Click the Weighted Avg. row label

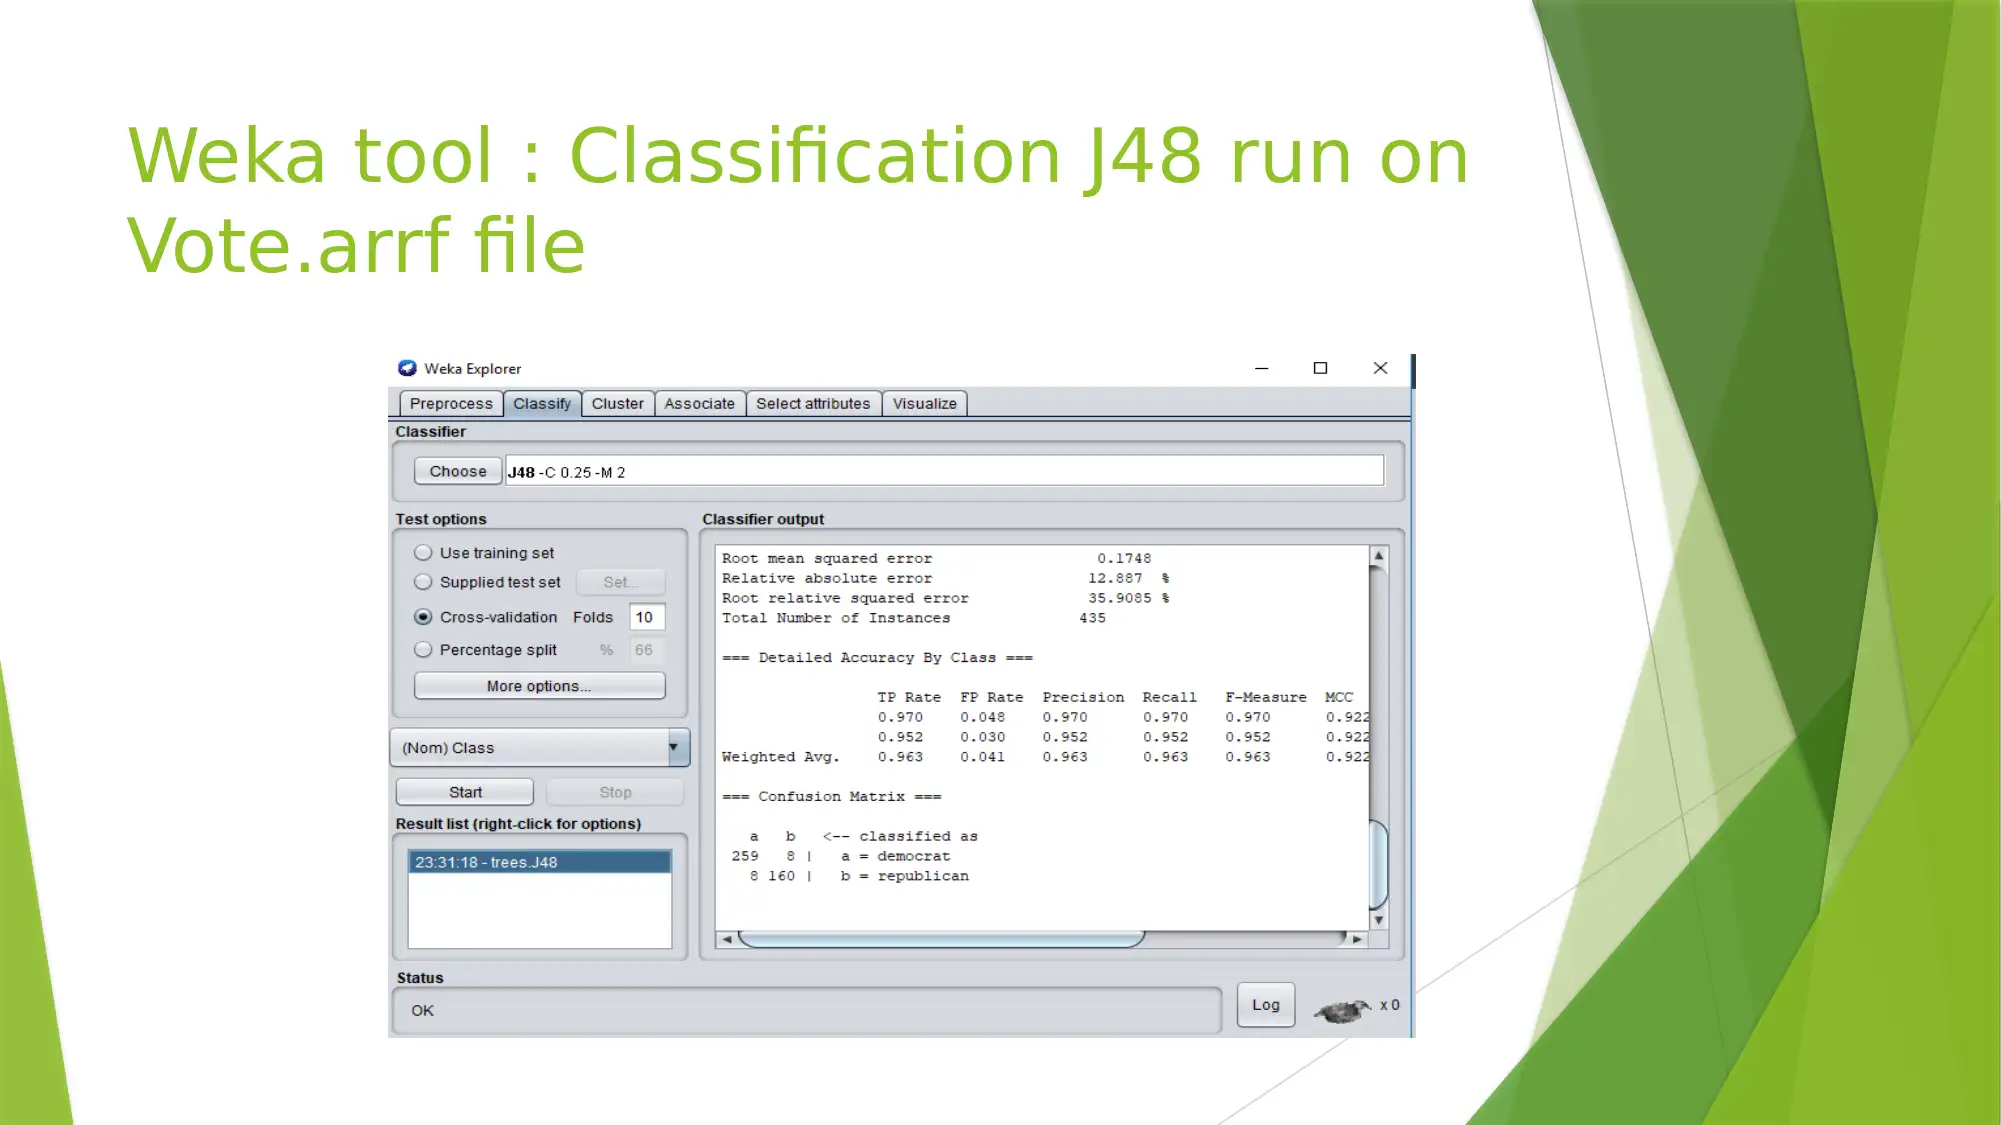coord(780,757)
